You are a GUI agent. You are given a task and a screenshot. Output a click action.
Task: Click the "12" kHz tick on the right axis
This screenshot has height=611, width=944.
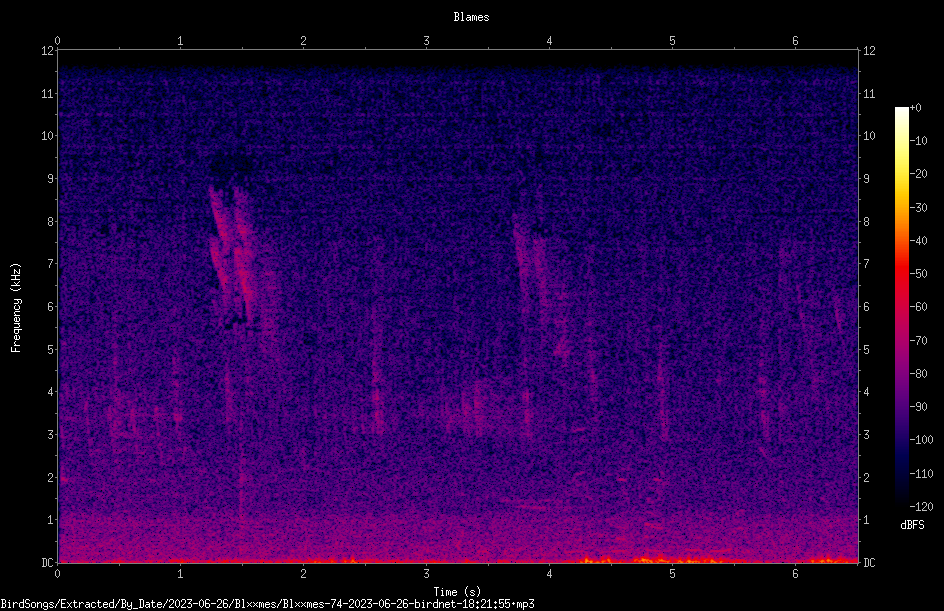pyautogui.click(x=869, y=51)
